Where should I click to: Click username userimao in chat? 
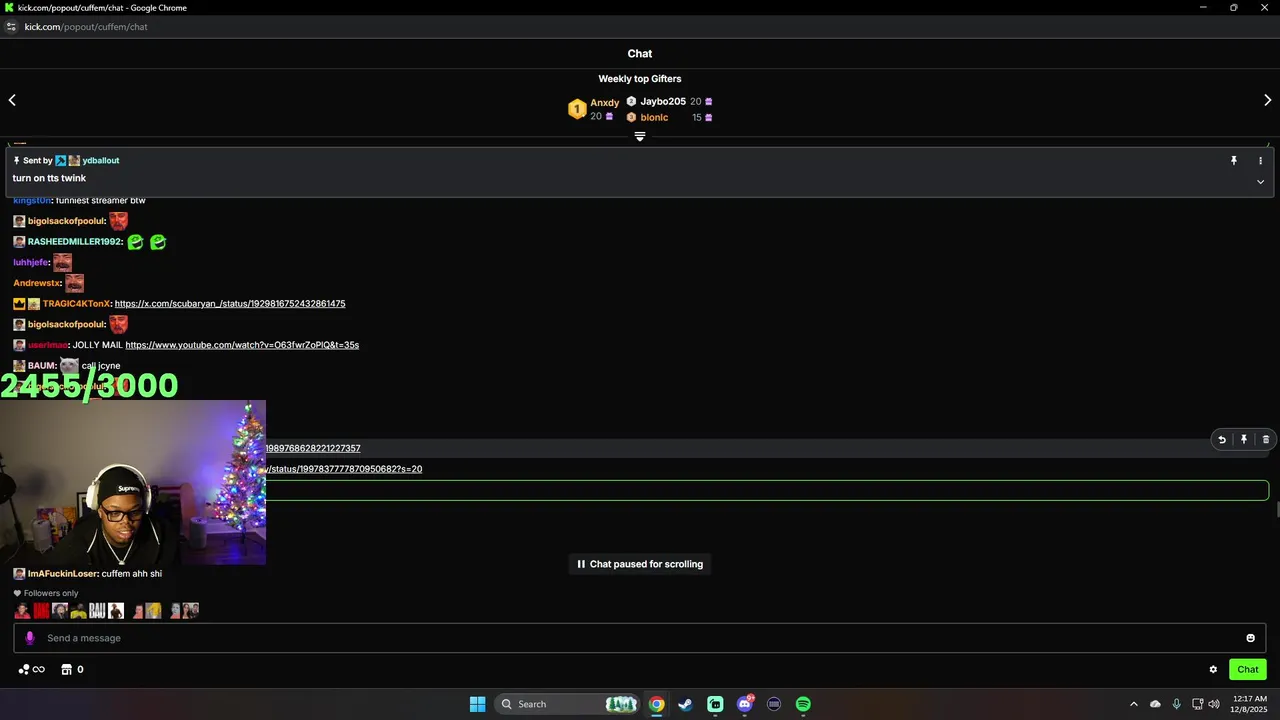click(x=47, y=345)
